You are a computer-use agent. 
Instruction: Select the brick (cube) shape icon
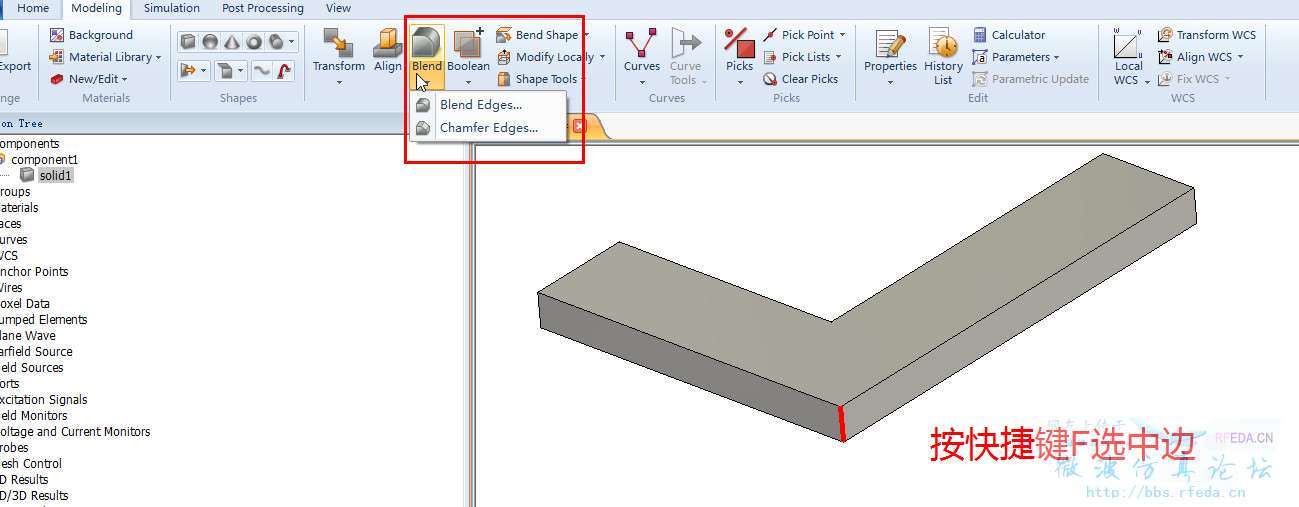click(x=188, y=42)
